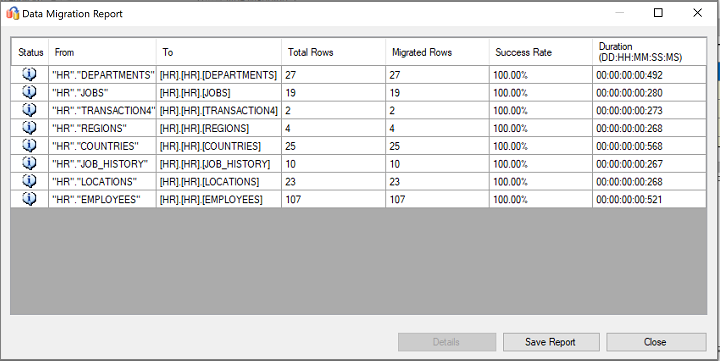Click the info status icon for JOB_HISTORY row
This screenshot has height=361, width=720.
coord(29,163)
